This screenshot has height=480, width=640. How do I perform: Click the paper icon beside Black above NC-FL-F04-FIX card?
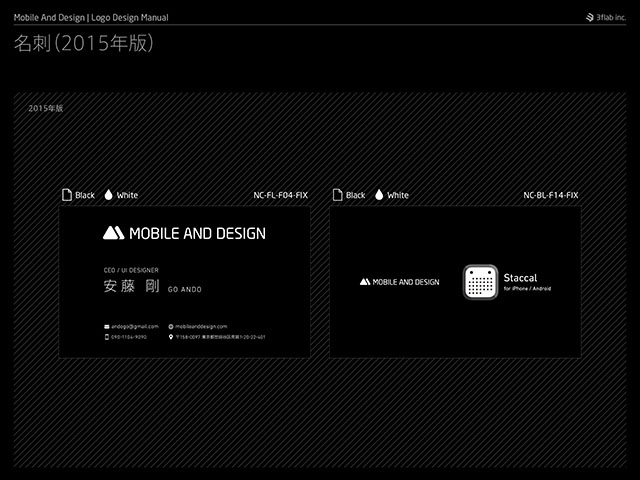coord(67,195)
